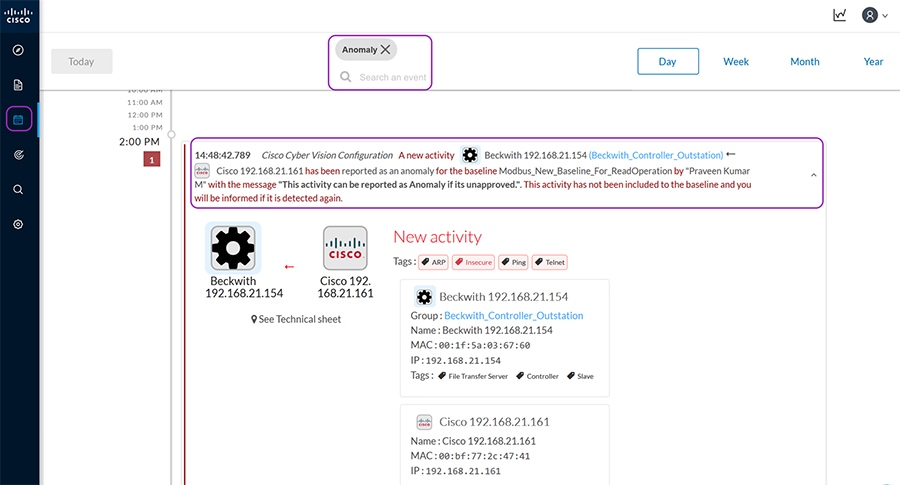Click gear icon in Beckwith details card
This screenshot has width=900, height=485.
[x=424, y=297]
